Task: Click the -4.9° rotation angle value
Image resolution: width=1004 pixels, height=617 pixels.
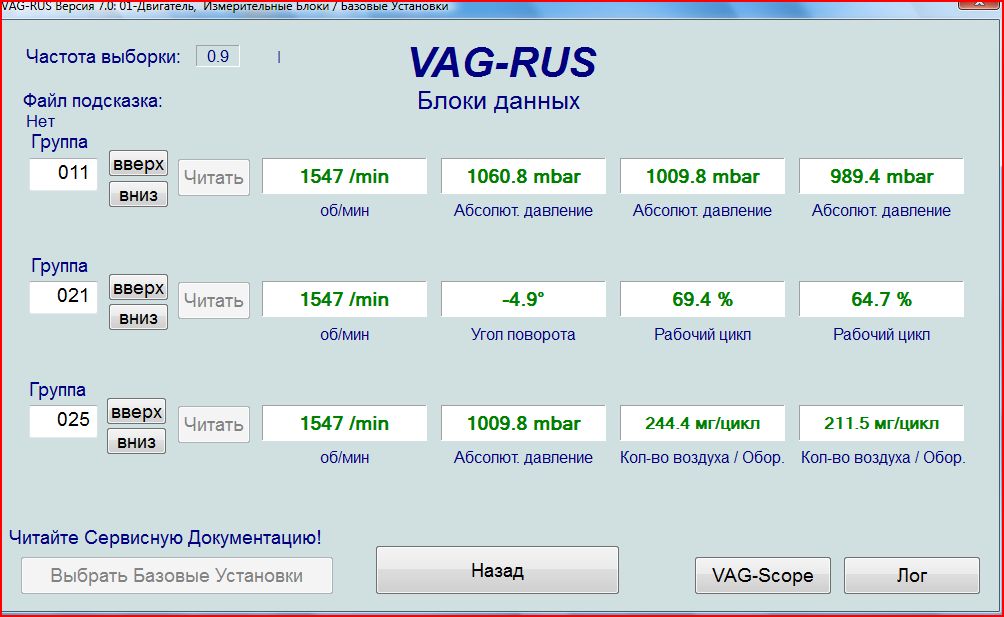Action: 523,300
